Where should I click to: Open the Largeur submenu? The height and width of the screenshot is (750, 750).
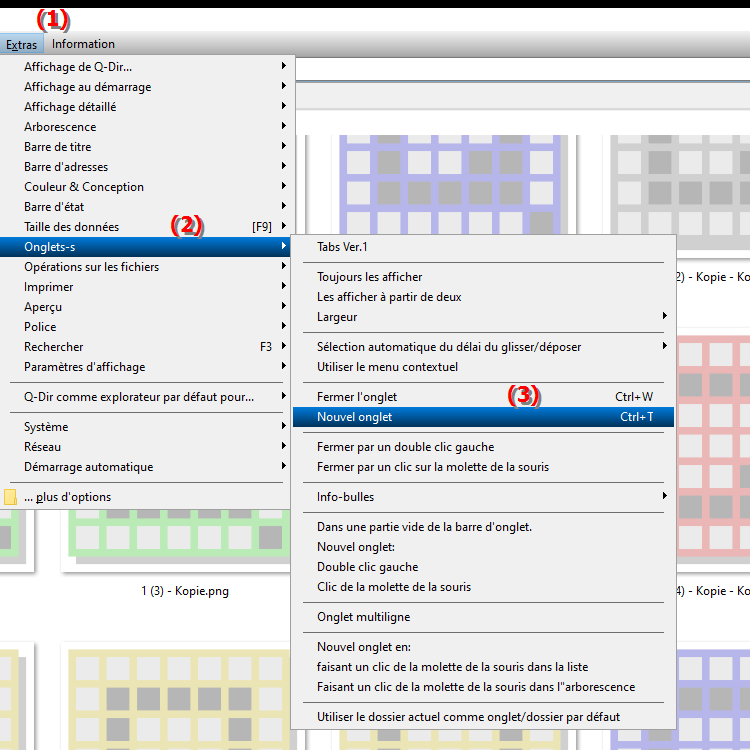click(484, 317)
